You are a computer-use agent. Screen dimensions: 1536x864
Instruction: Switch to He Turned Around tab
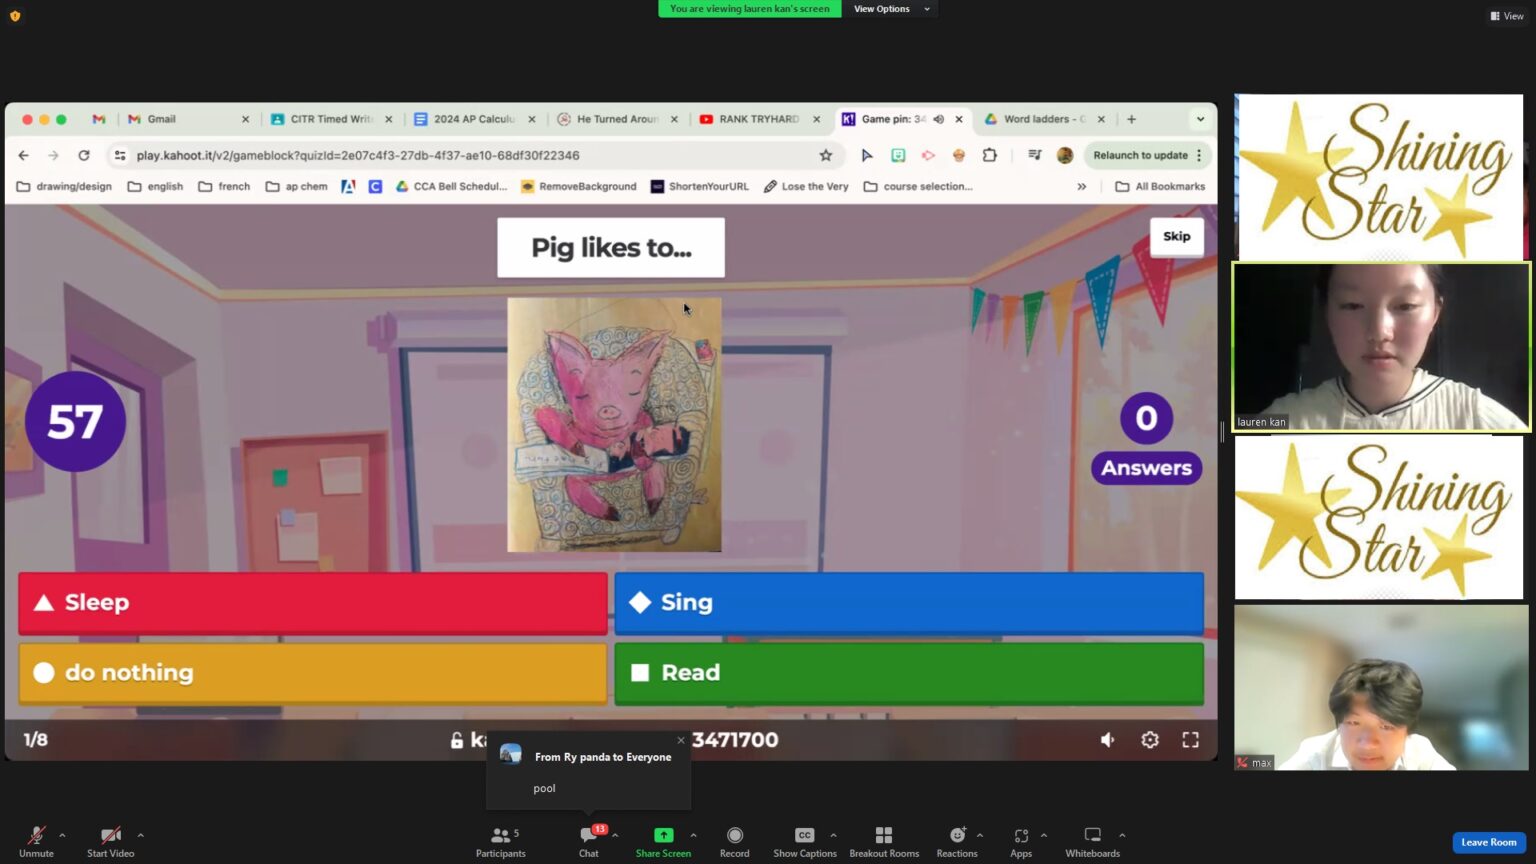tap(618, 119)
